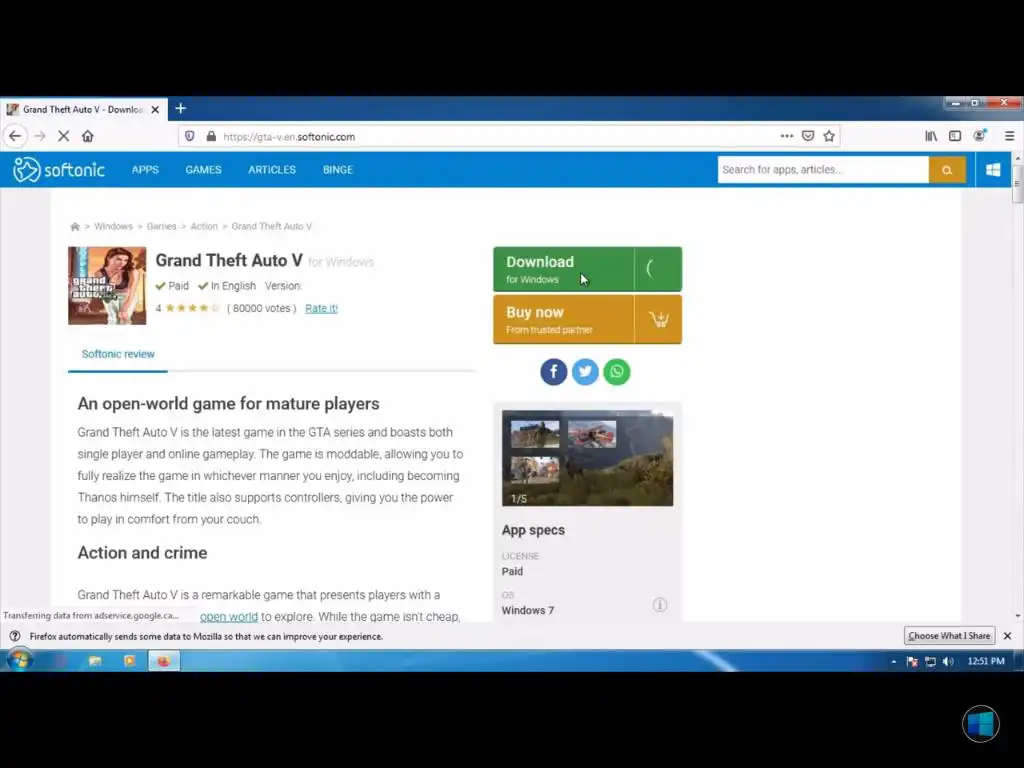
Task: Click the green Download for Windows button
Action: pyautogui.click(x=587, y=269)
